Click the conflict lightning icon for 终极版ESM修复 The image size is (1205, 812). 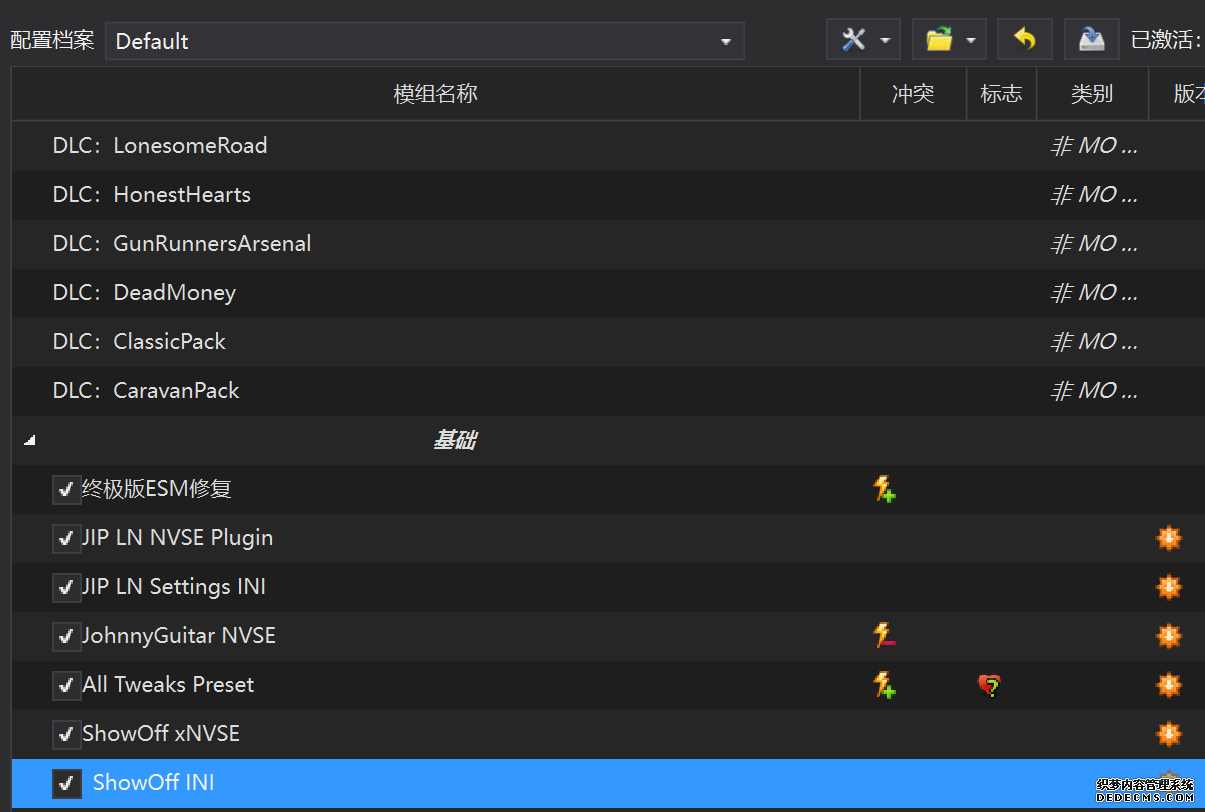[884, 489]
